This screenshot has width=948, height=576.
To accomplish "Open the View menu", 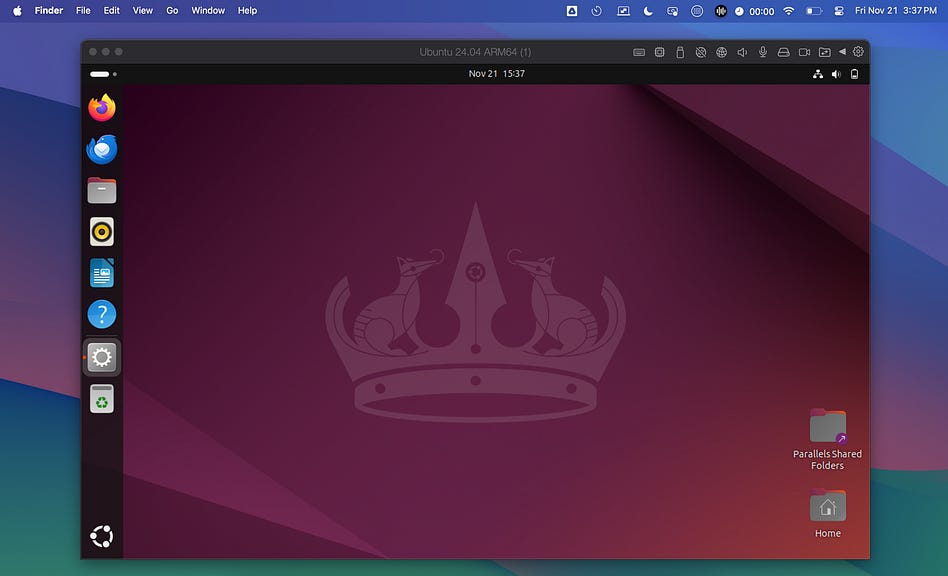I will pyautogui.click(x=143, y=11).
